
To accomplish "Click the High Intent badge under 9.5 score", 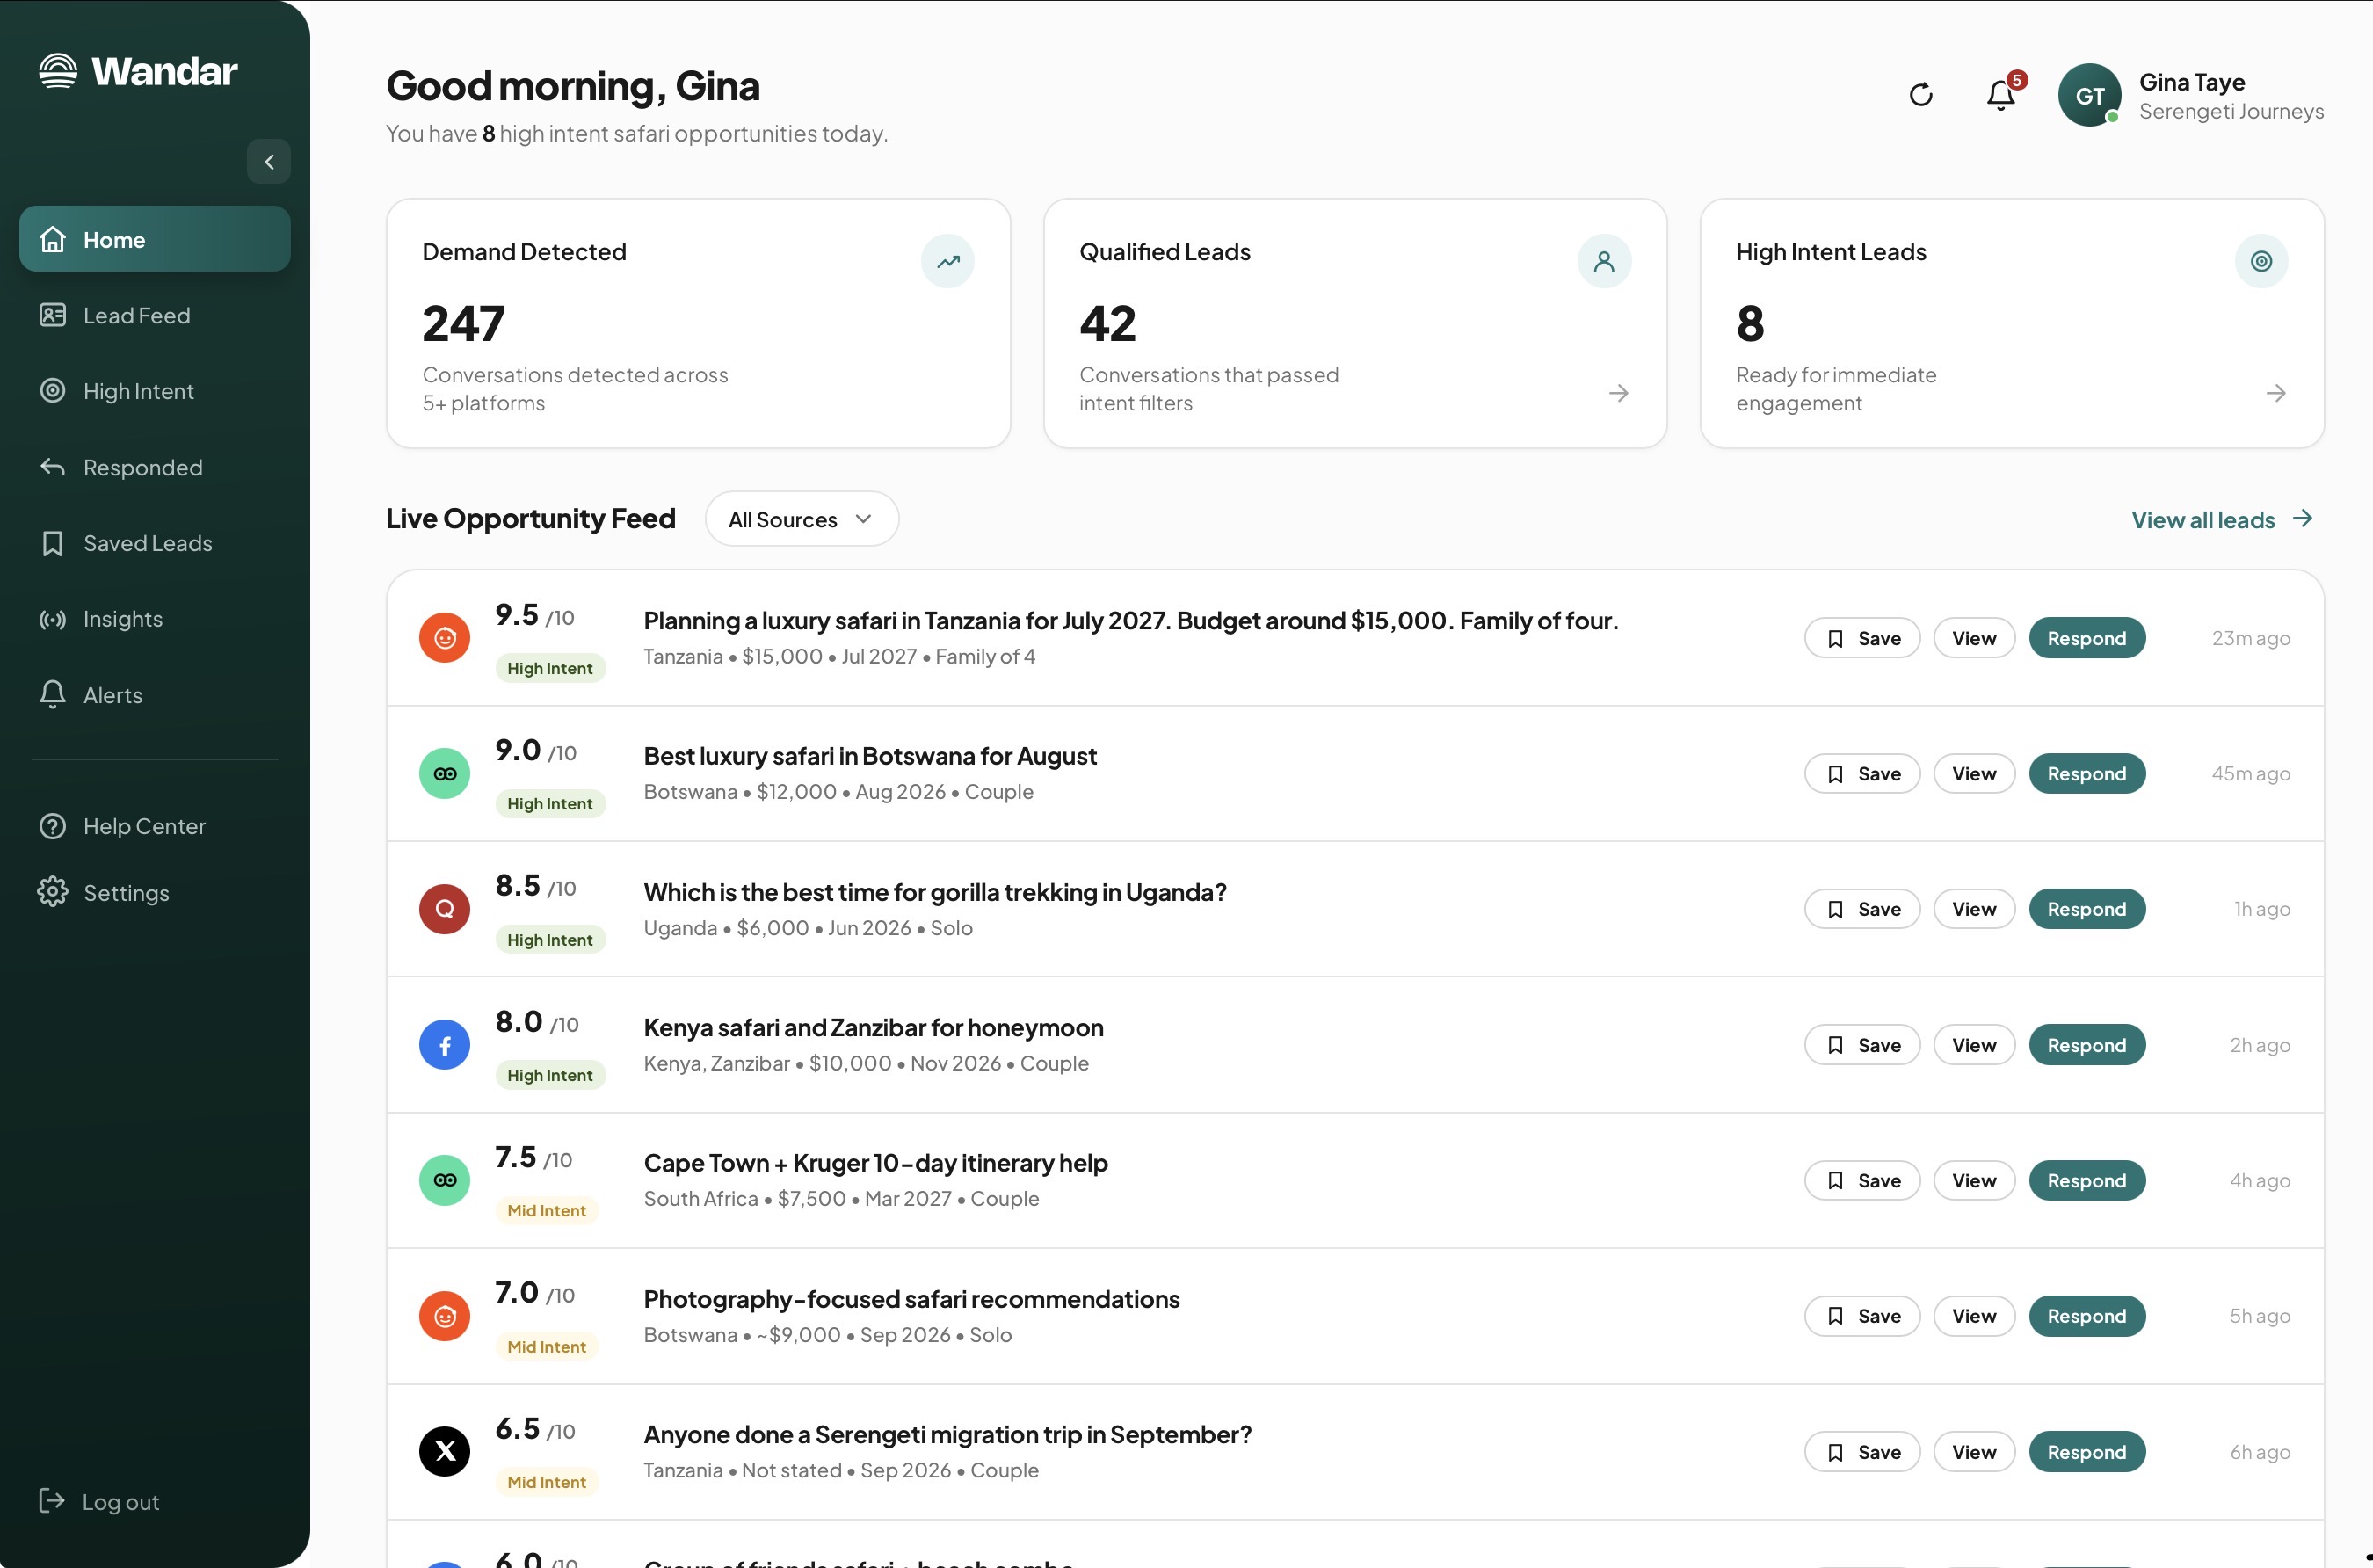I will tap(550, 668).
